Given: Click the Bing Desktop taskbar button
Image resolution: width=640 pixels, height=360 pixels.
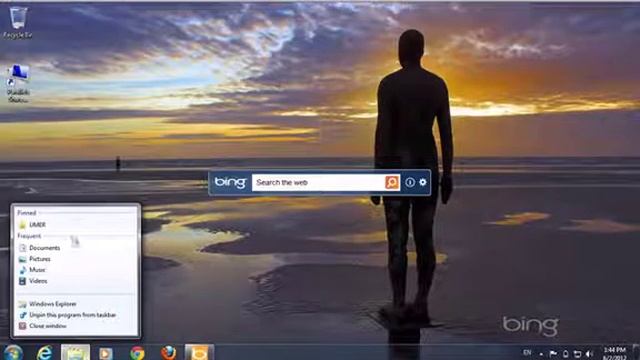Looking at the screenshot, I should pyautogui.click(x=199, y=353).
